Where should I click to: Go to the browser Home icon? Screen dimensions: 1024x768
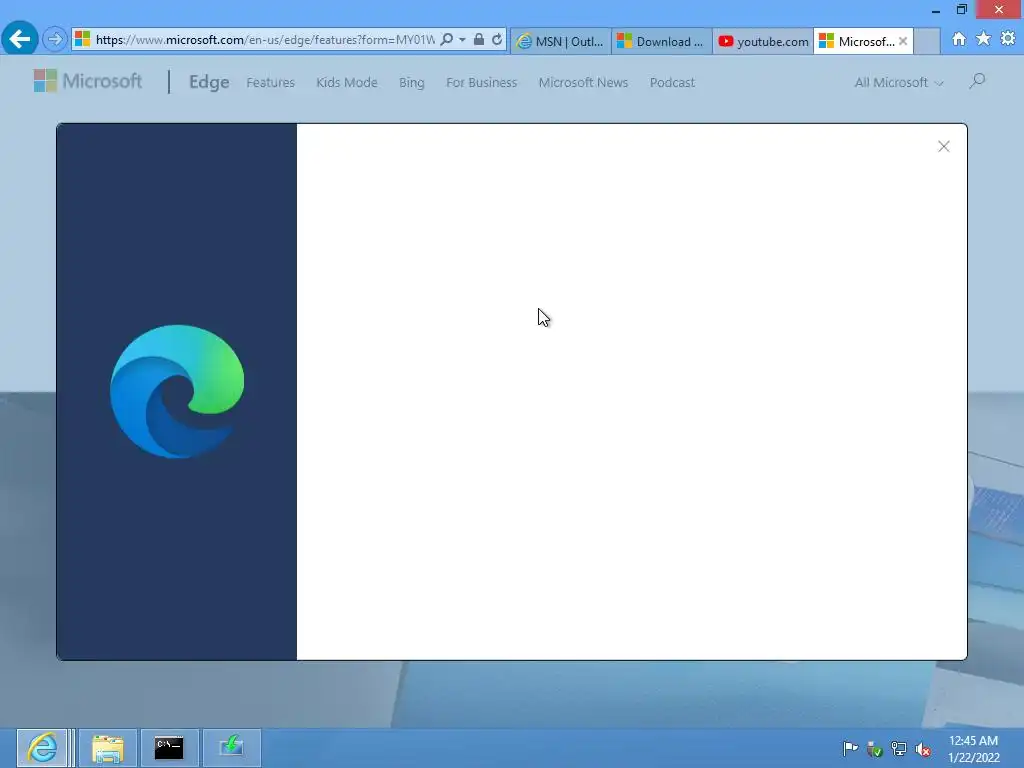pos(959,39)
